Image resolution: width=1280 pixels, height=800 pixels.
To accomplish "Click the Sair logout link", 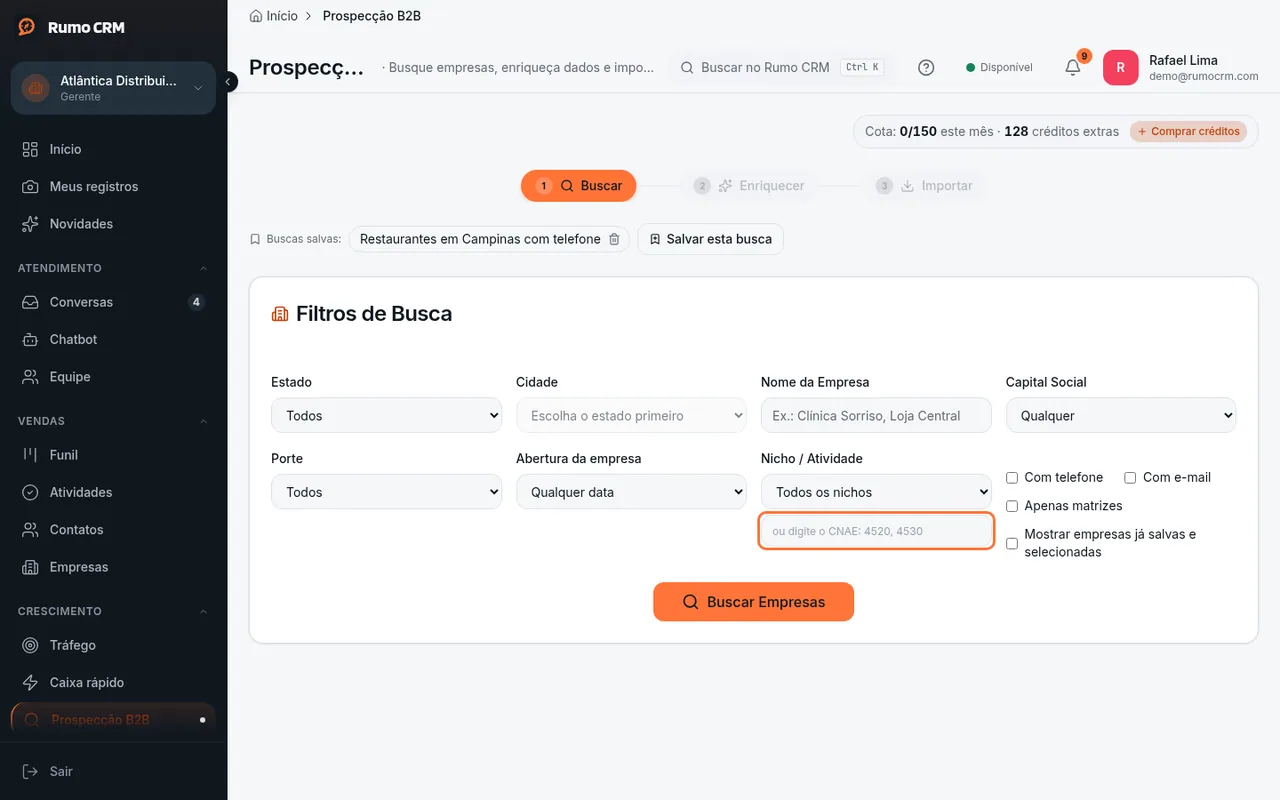I will [113, 771].
